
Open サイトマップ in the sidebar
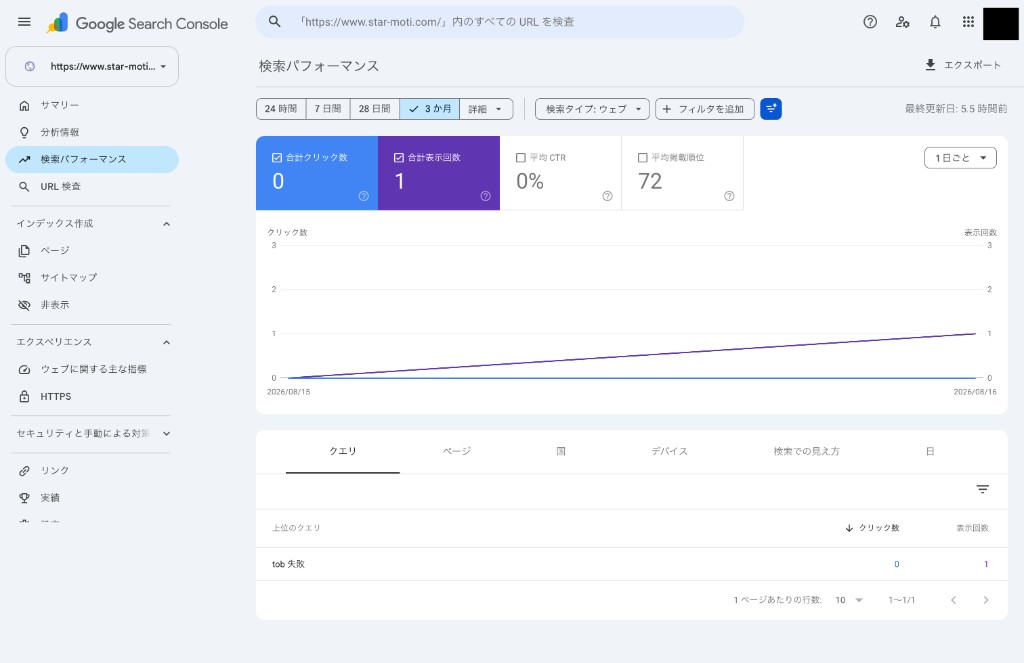(92, 278)
